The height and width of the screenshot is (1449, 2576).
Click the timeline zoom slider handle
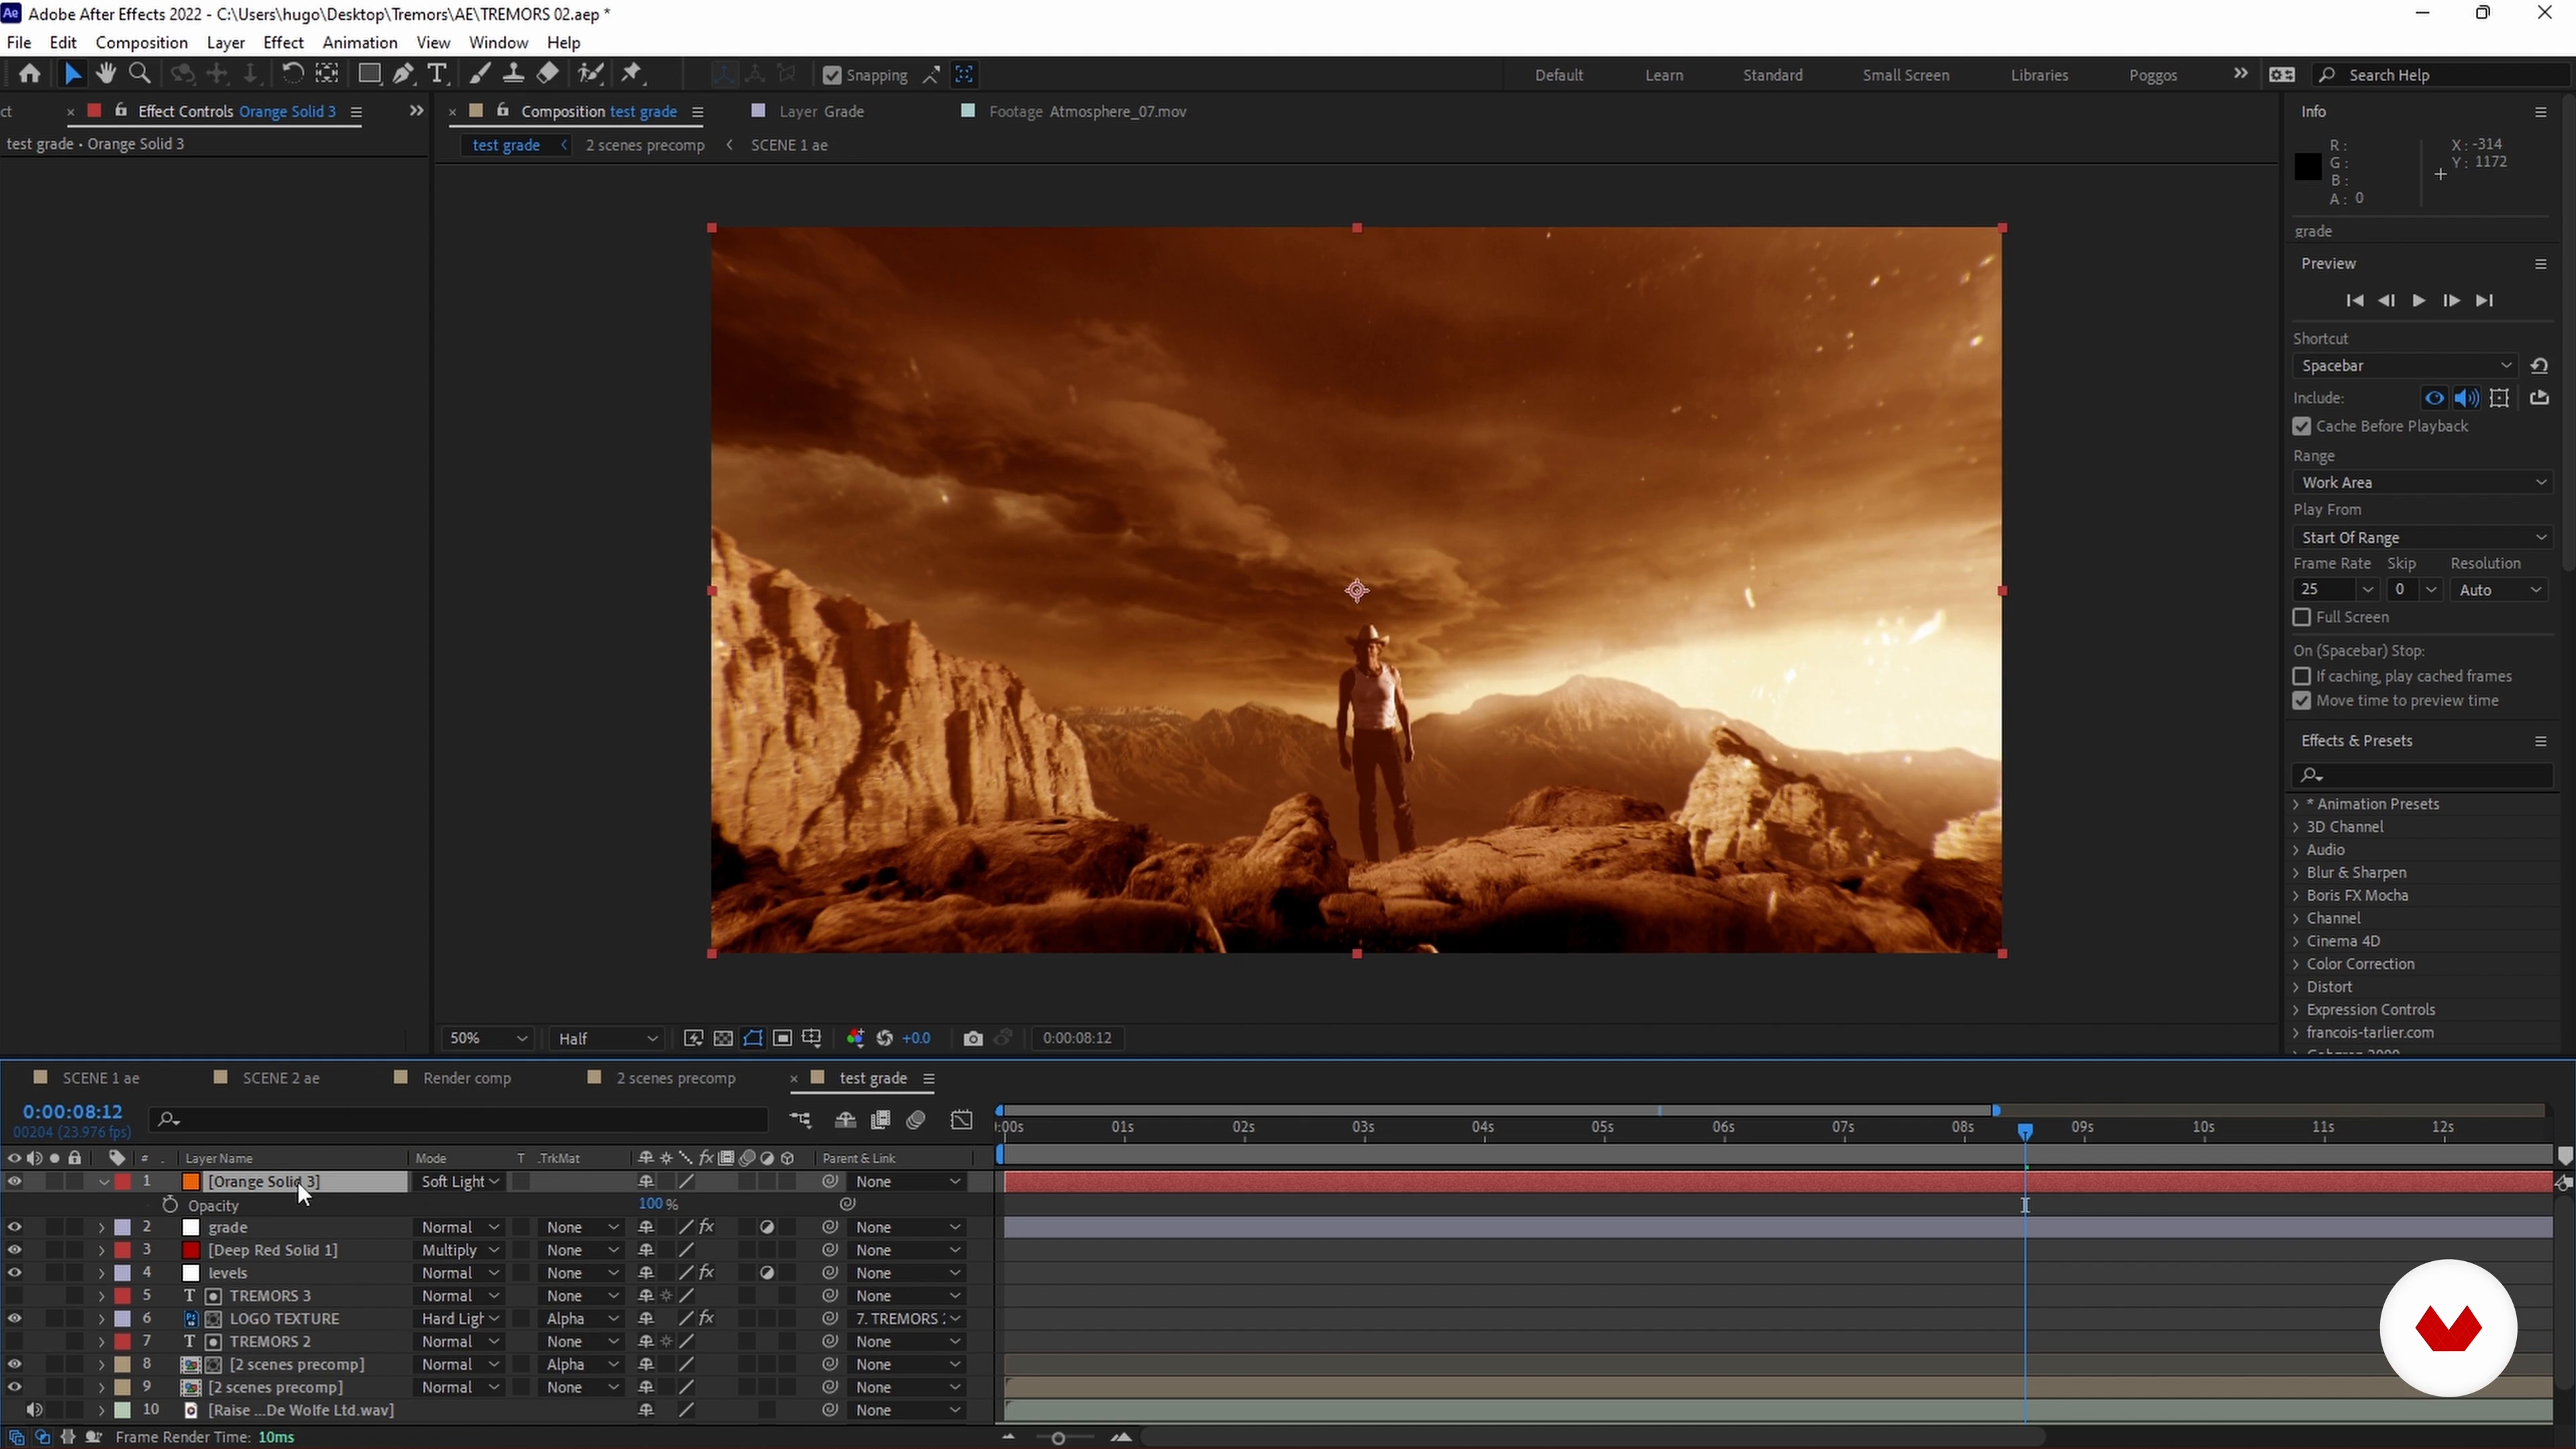1058,1438
